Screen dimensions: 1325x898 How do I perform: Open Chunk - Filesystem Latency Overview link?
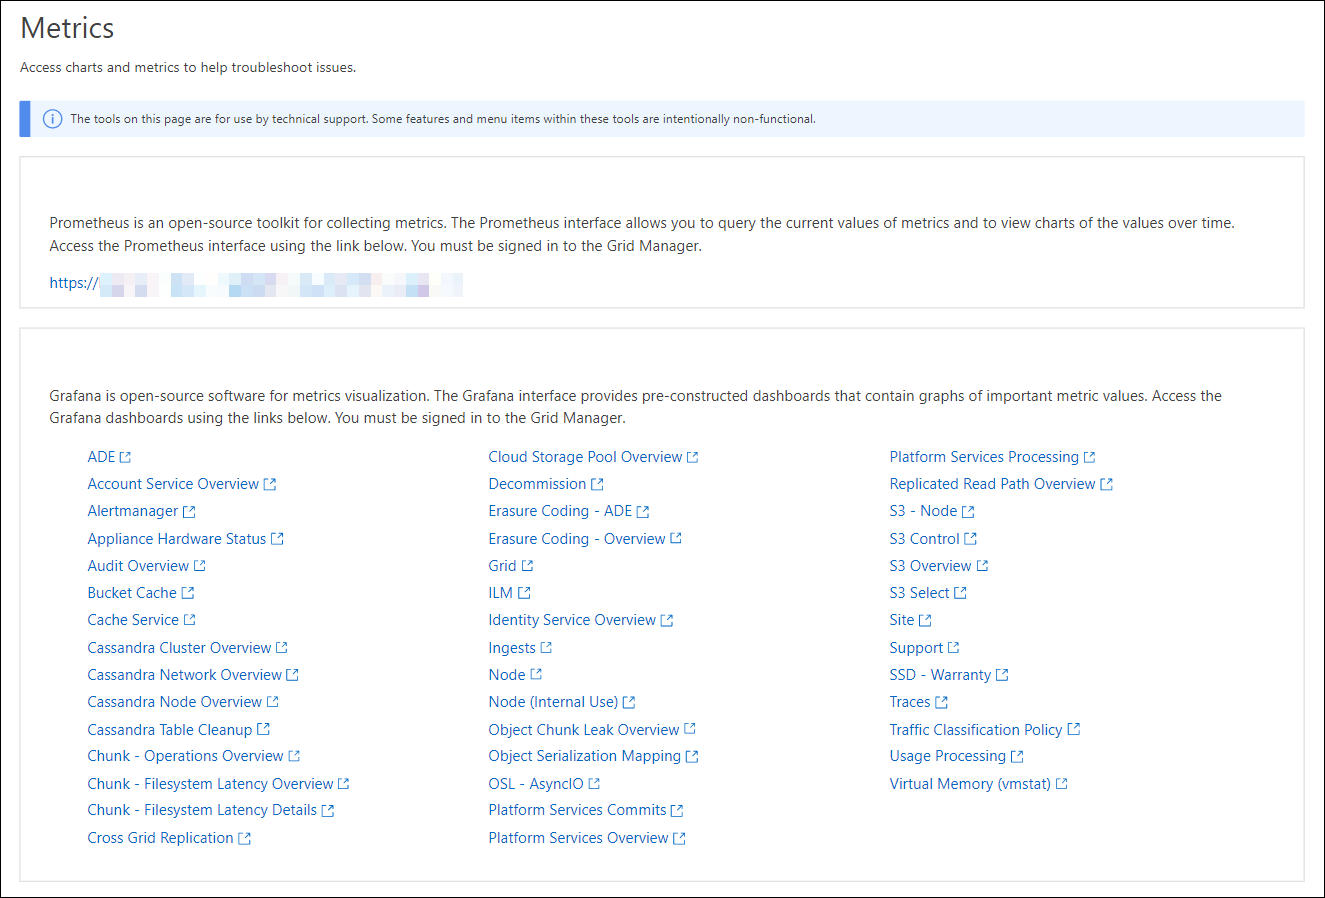(211, 784)
